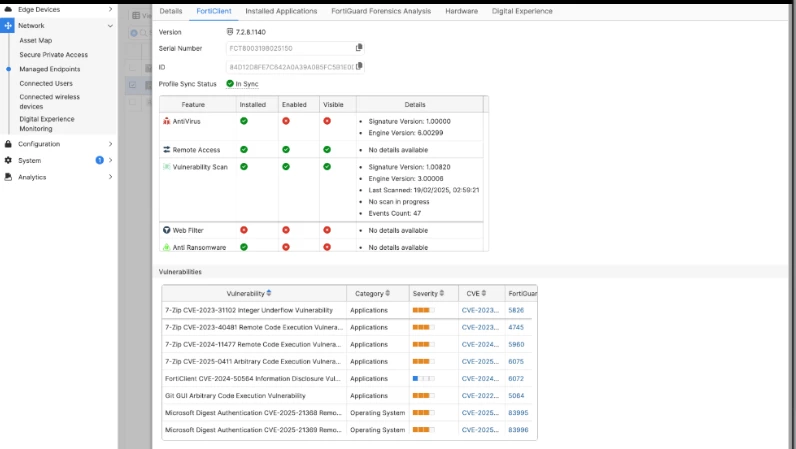Expand the System menu chevron
Image resolution: width=796 pixels, height=449 pixels.
110,160
